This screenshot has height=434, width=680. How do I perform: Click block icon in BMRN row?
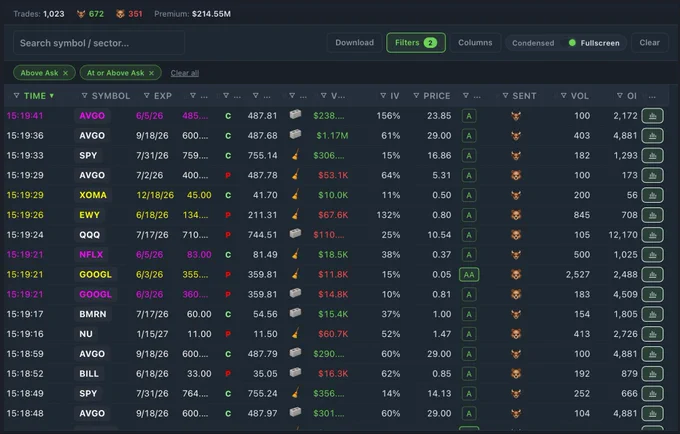295,313
